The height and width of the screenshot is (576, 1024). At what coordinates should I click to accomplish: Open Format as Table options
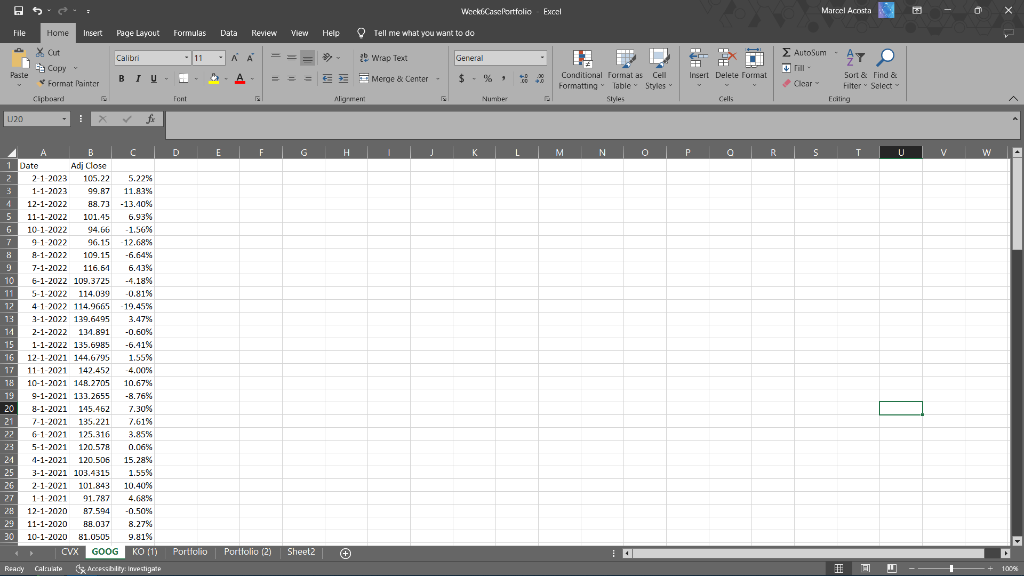click(625, 69)
